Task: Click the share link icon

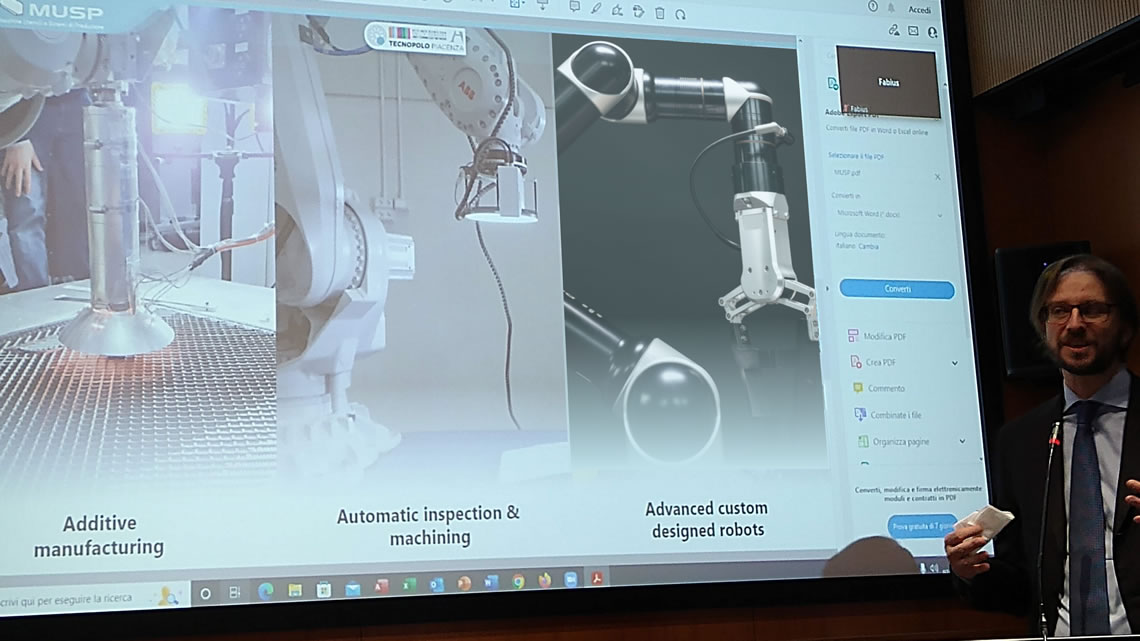Action: pyautogui.click(x=894, y=30)
